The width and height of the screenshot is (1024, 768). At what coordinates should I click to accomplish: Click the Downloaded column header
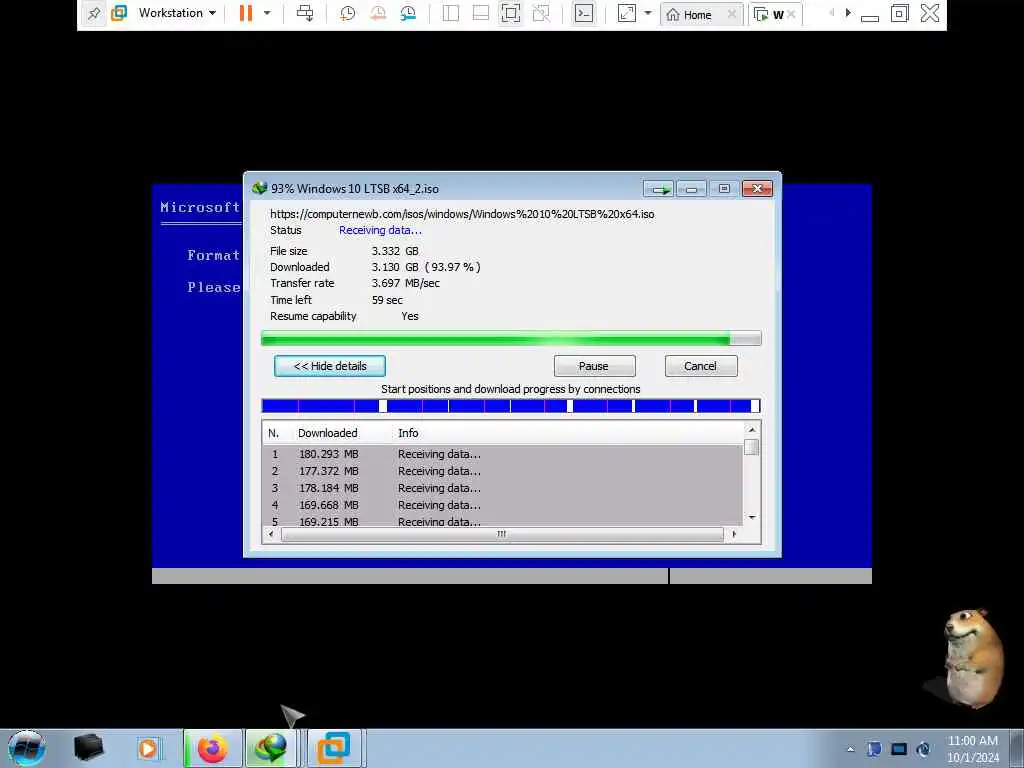[x=327, y=433]
